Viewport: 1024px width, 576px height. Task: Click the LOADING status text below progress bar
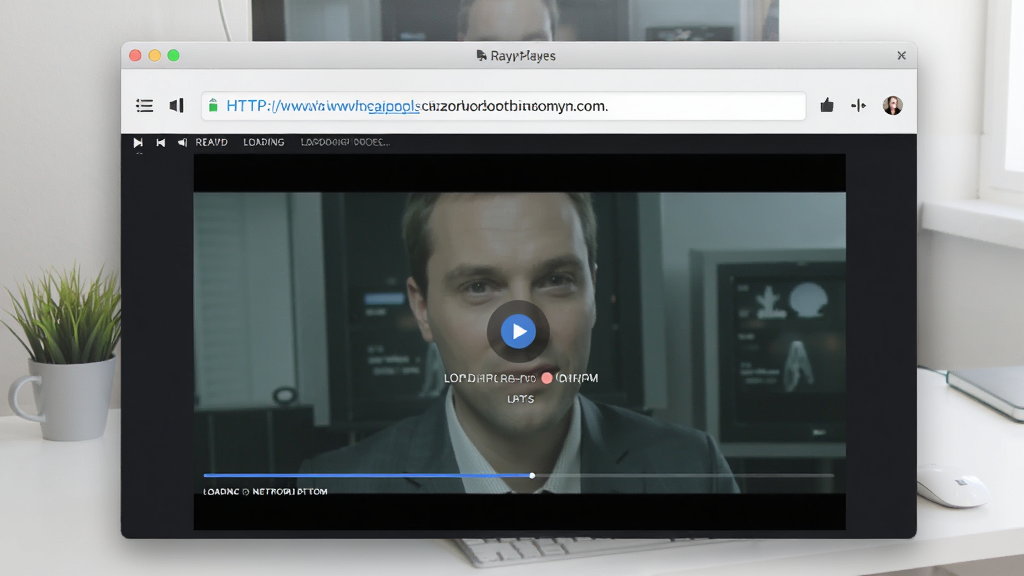265,492
